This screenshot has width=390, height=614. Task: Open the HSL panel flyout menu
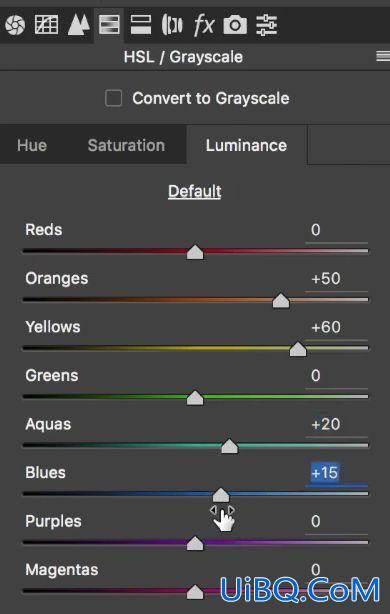click(x=383, y=57)
